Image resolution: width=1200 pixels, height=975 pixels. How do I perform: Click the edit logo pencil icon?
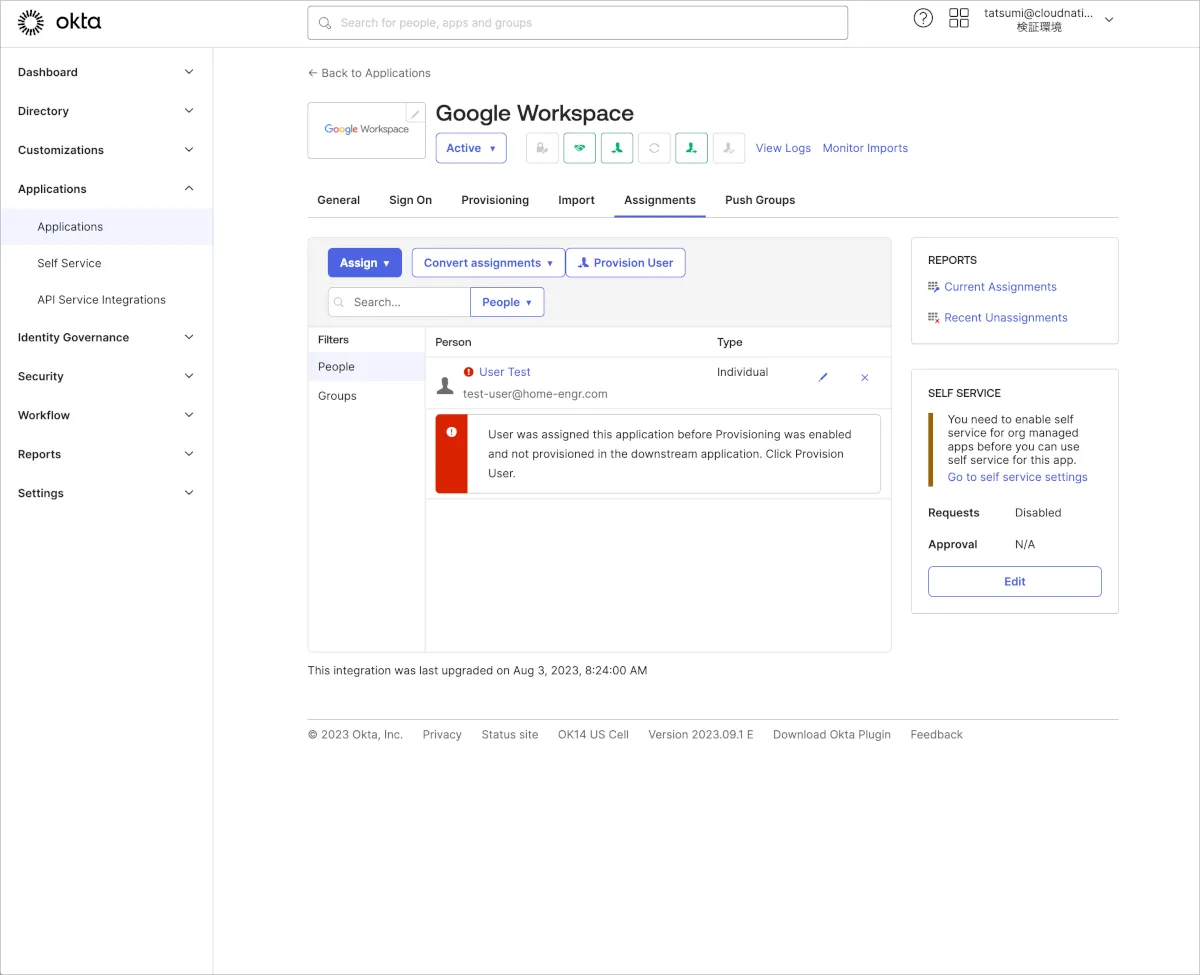click(x=415, y=113)
